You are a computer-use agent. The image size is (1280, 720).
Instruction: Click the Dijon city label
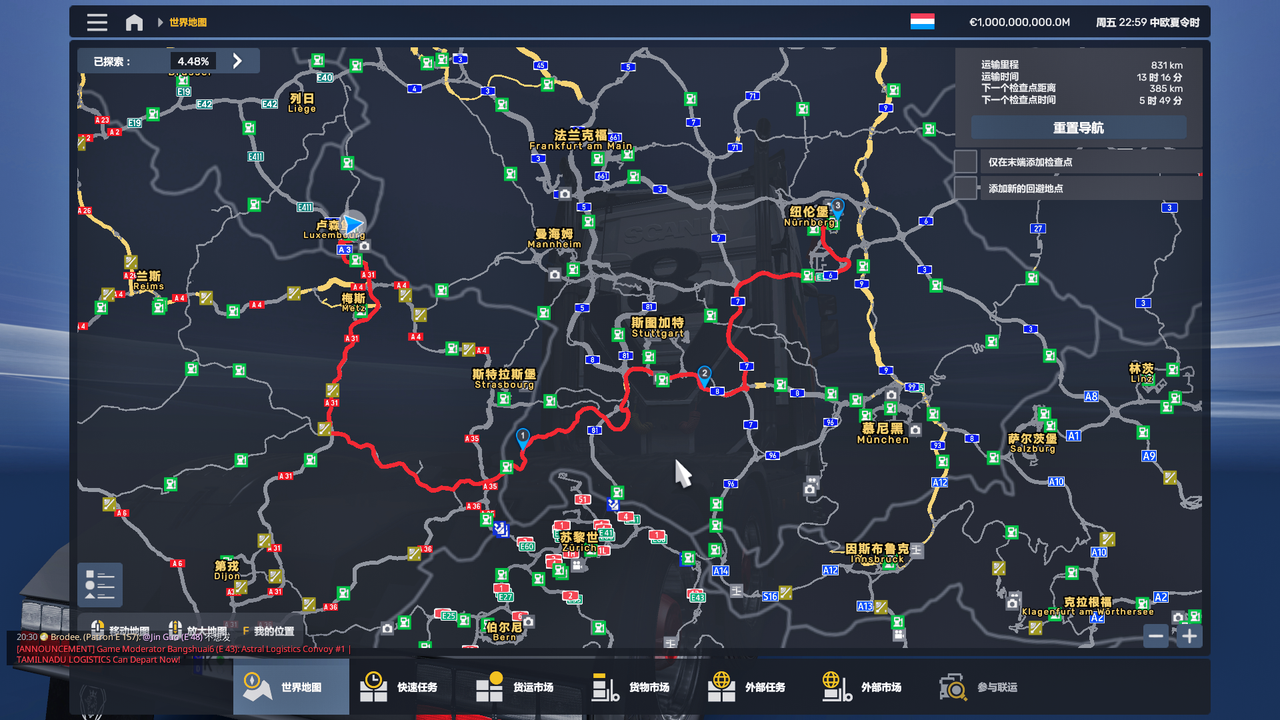click(x=227, y=571)
